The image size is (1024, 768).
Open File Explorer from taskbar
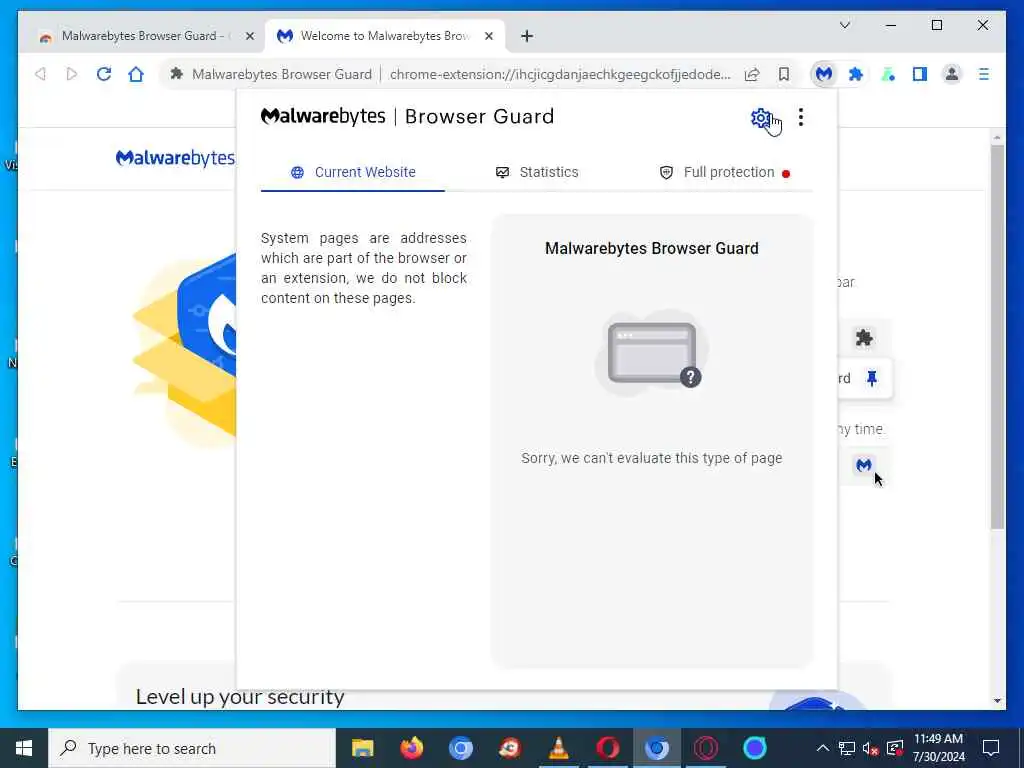pos(362,748)
